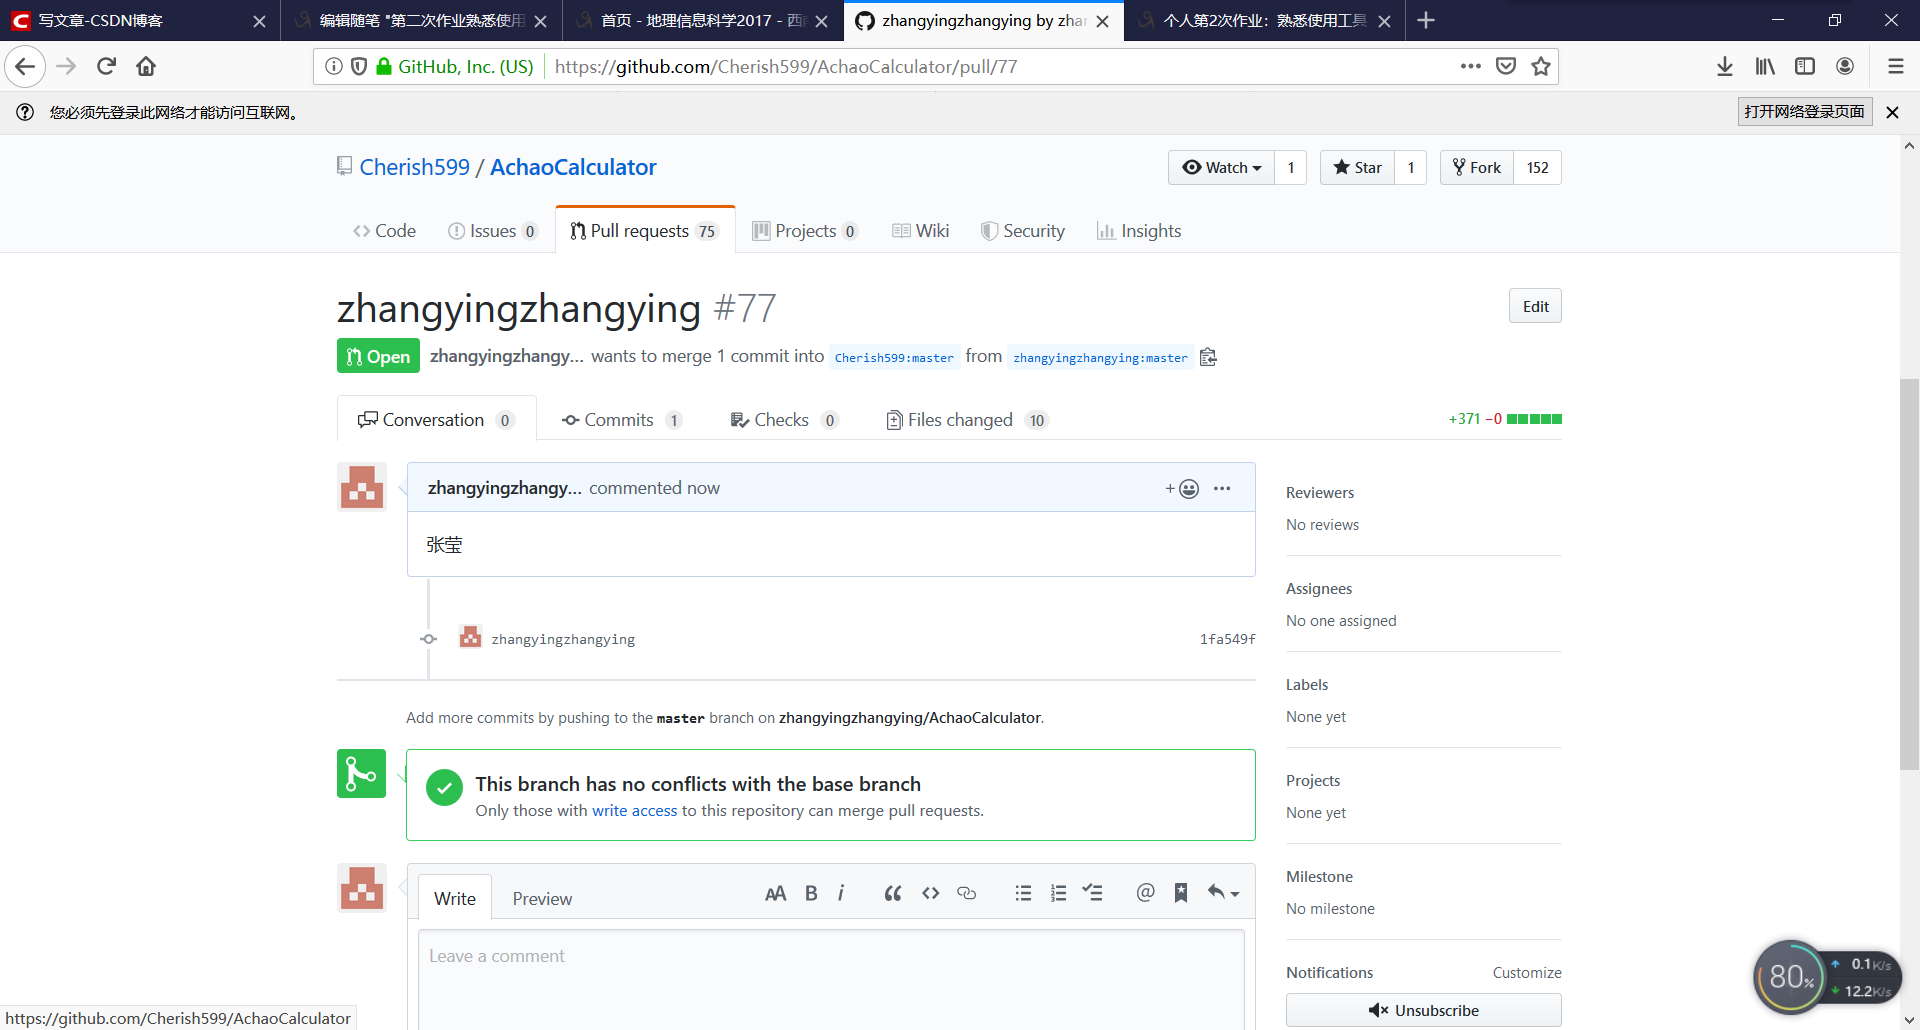
Task: Open the write access help link
Action: click(634, 811)
